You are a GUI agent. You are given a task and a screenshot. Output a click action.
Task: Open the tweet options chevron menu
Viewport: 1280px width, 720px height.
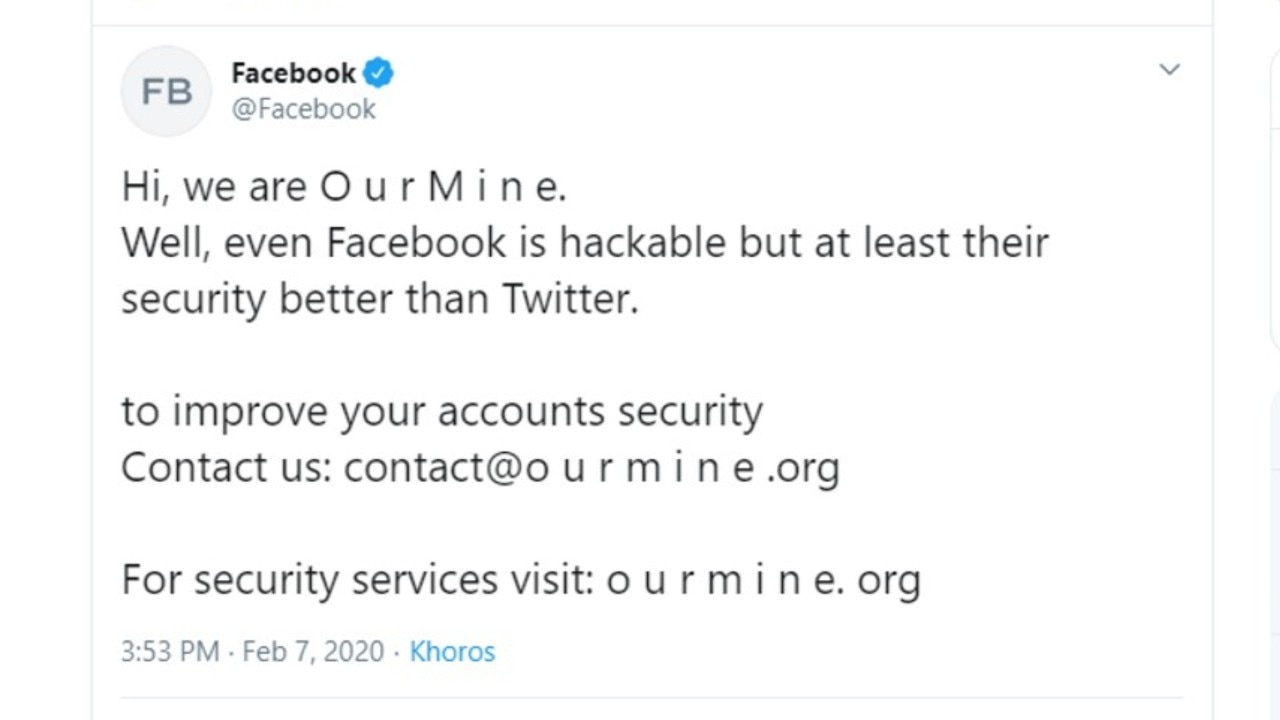tap(1169, 70)
